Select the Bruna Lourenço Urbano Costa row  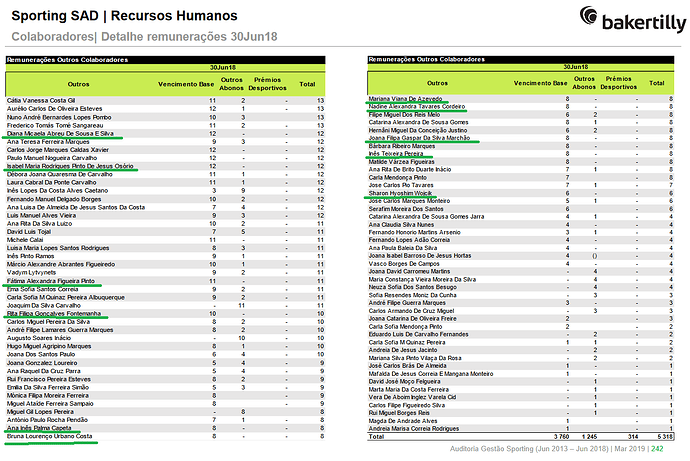(165, 436)
